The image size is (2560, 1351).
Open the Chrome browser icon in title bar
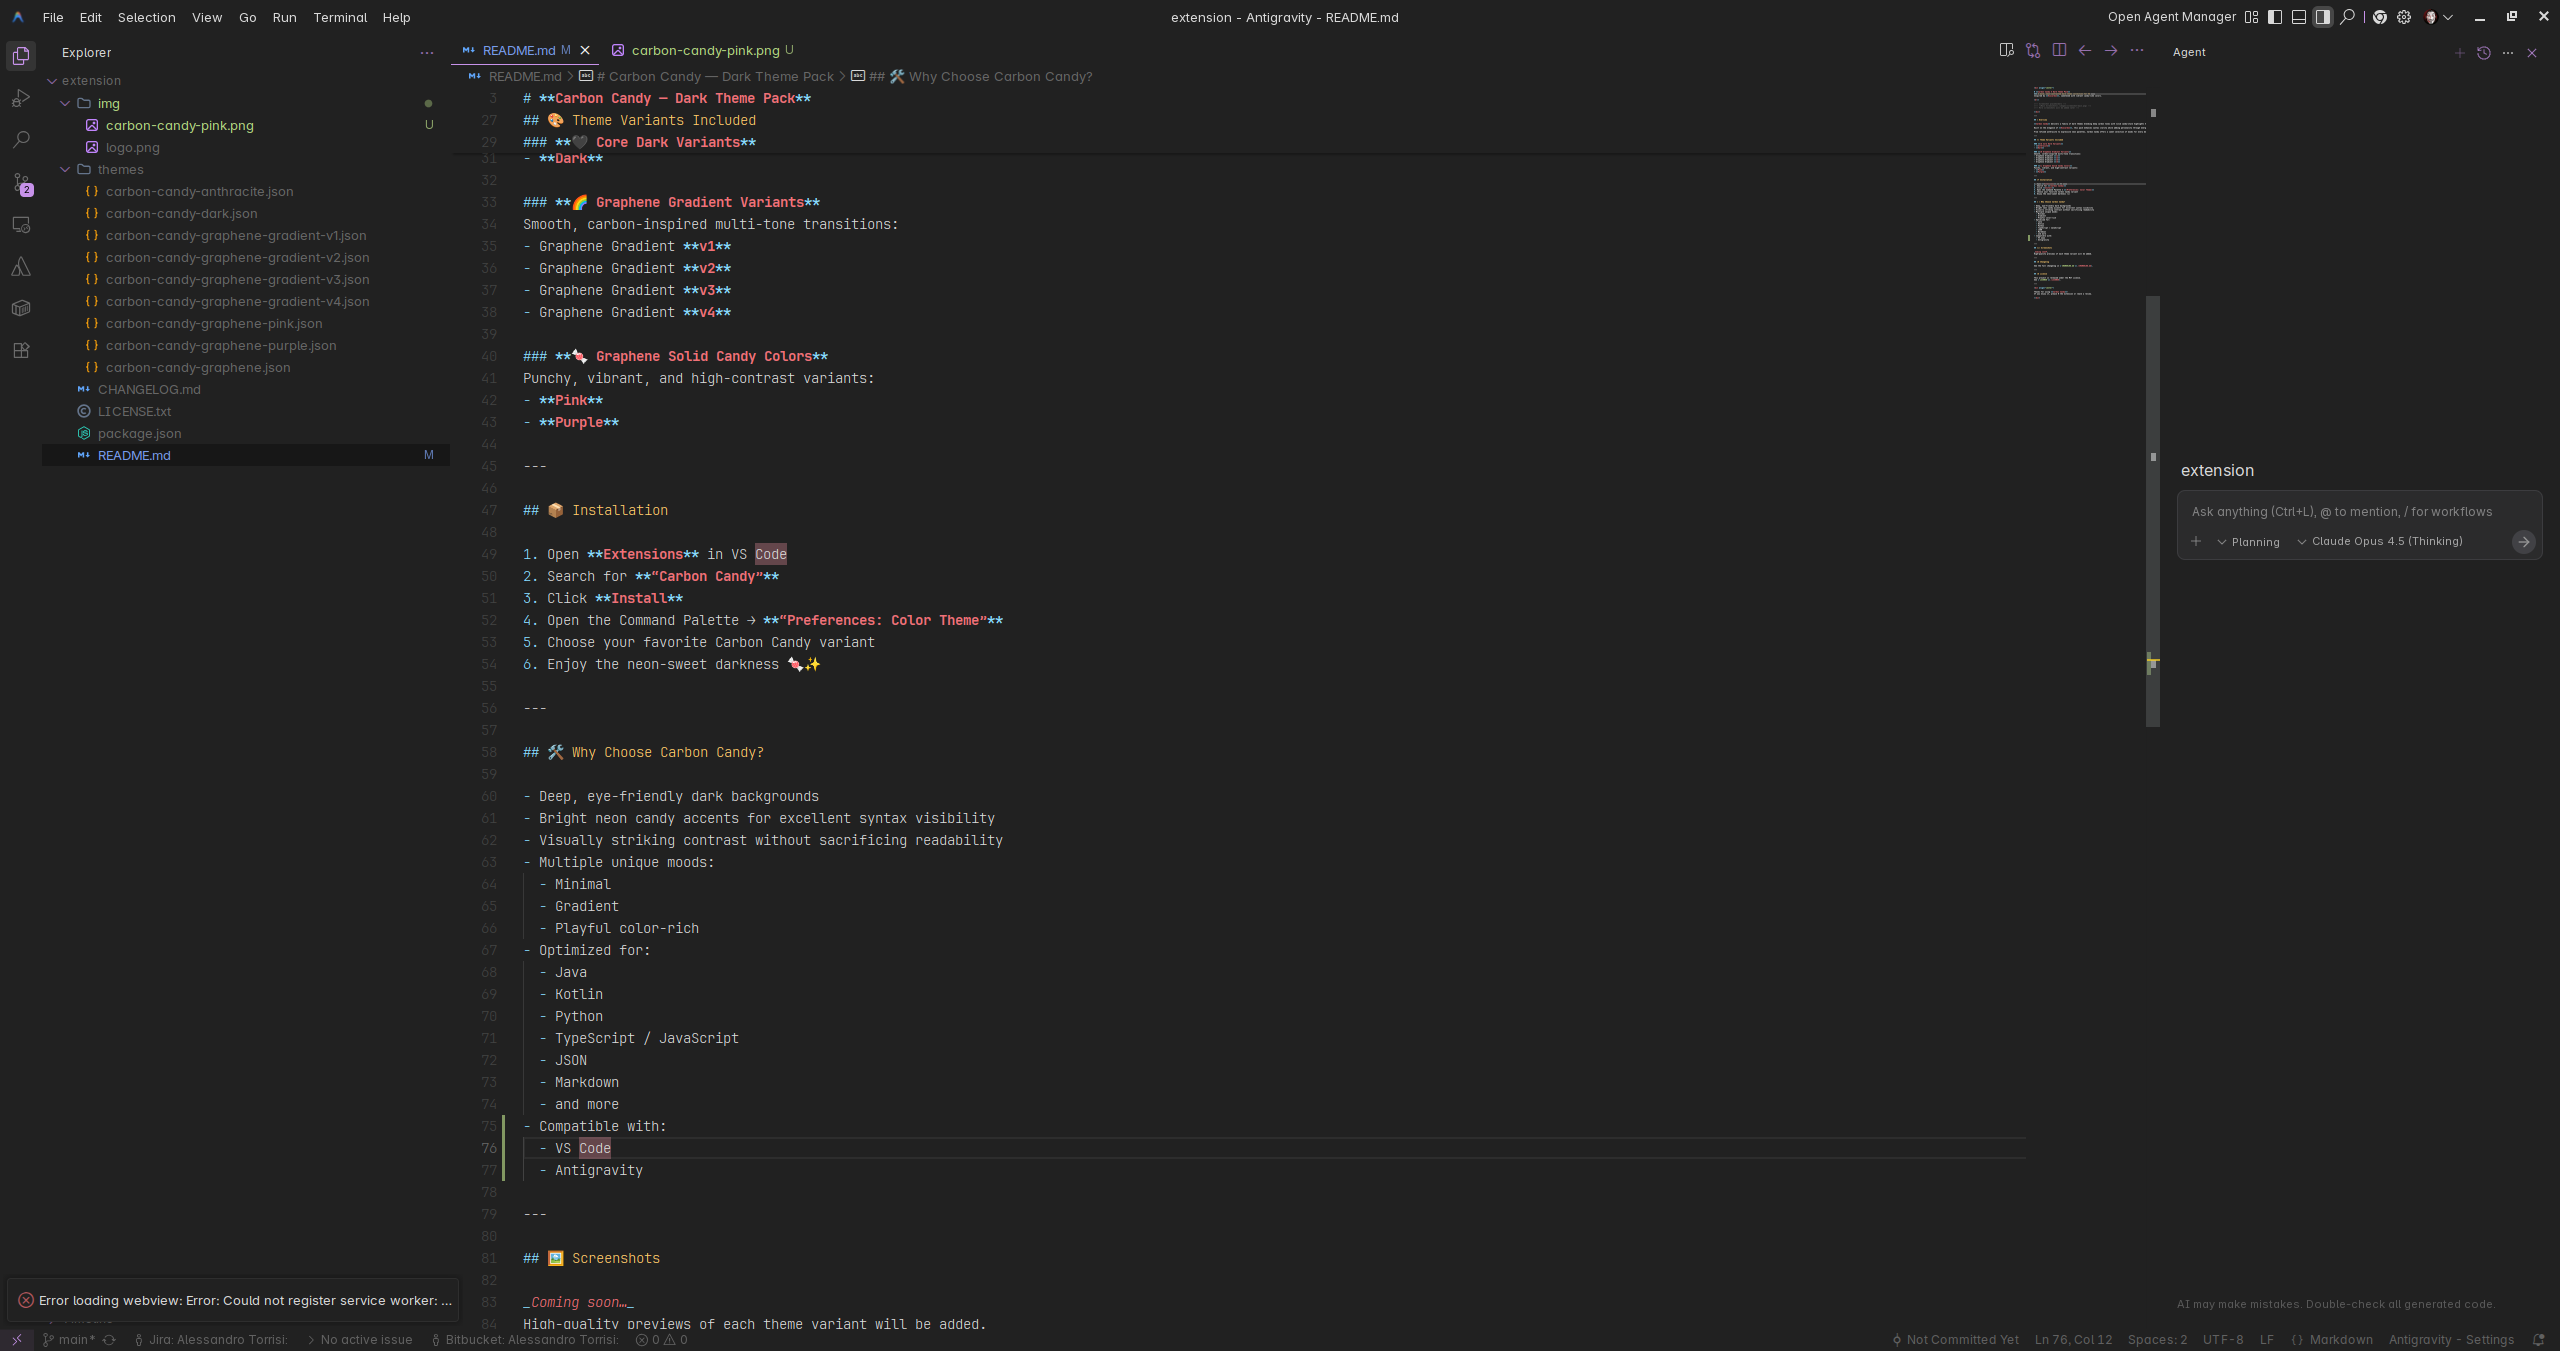(2380, 17)
